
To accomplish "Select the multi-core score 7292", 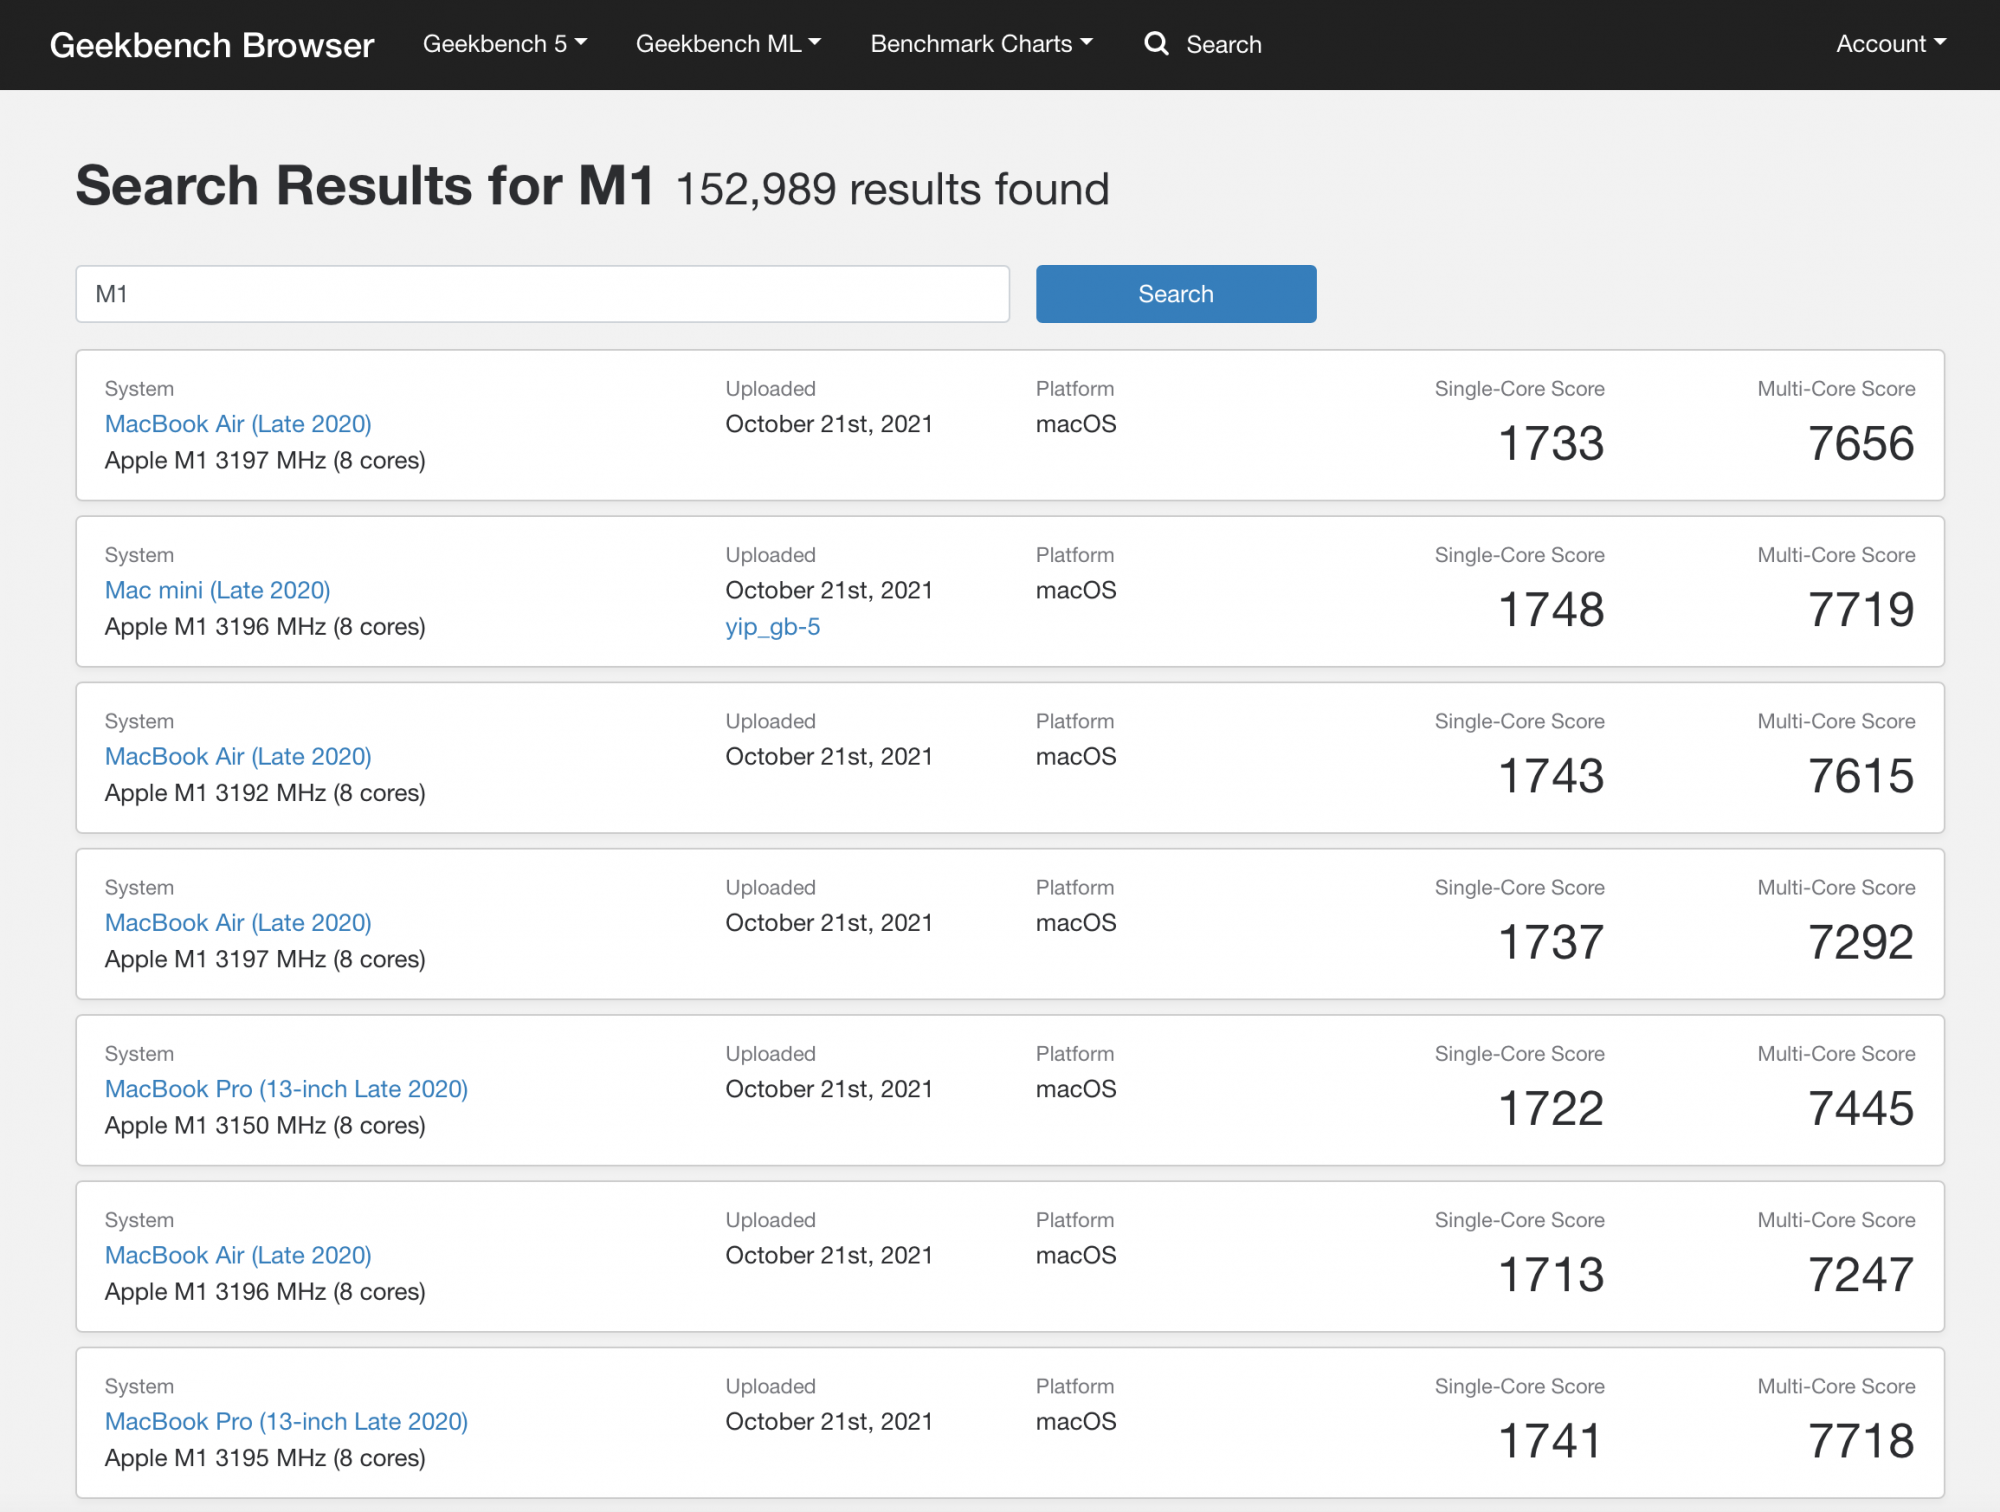I will coord(1861,942).
